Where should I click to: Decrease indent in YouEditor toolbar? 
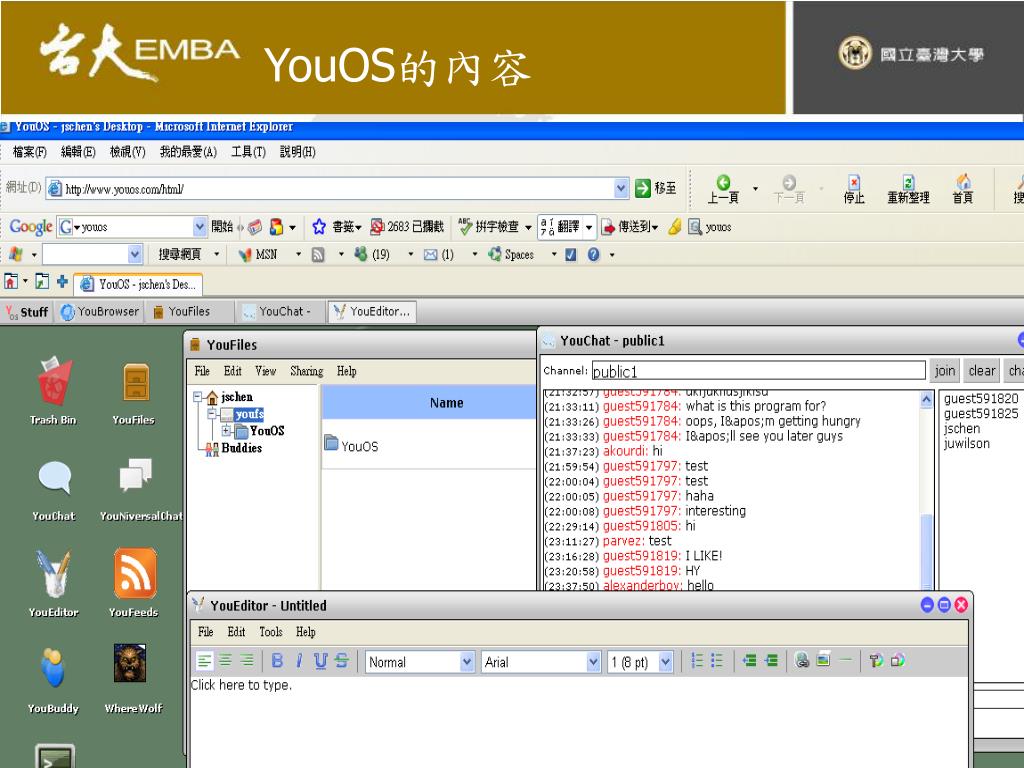(749, 661)
